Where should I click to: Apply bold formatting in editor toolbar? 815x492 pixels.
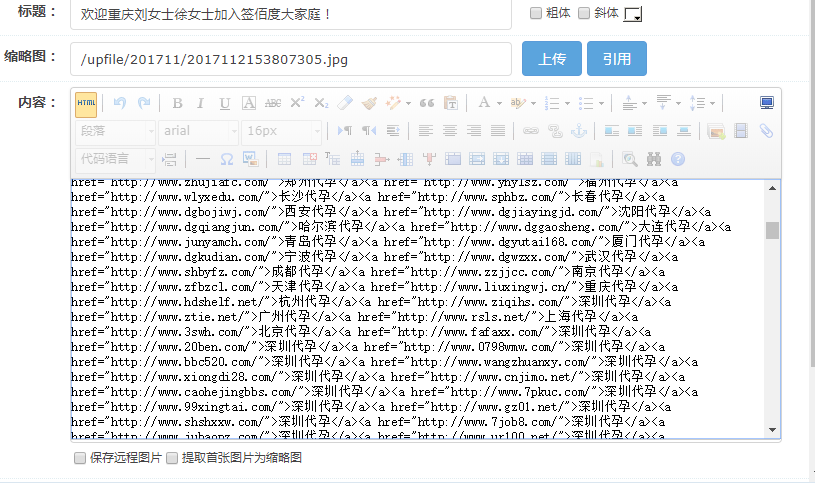[177, 103]
